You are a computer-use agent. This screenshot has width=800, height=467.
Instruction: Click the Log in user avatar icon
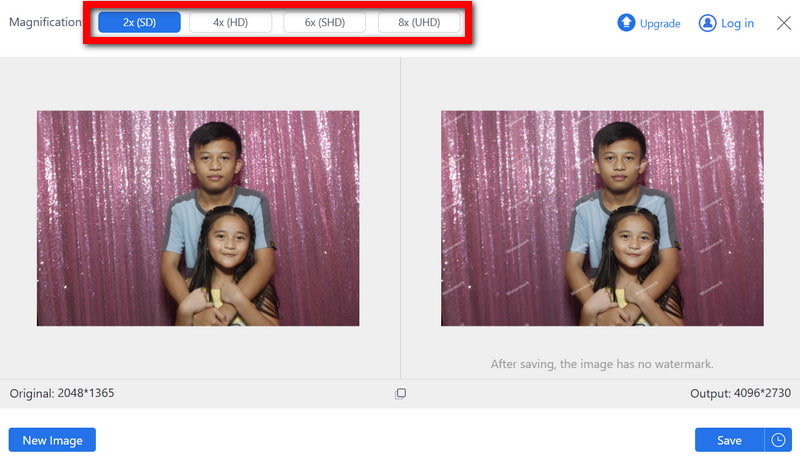(708, 23)
